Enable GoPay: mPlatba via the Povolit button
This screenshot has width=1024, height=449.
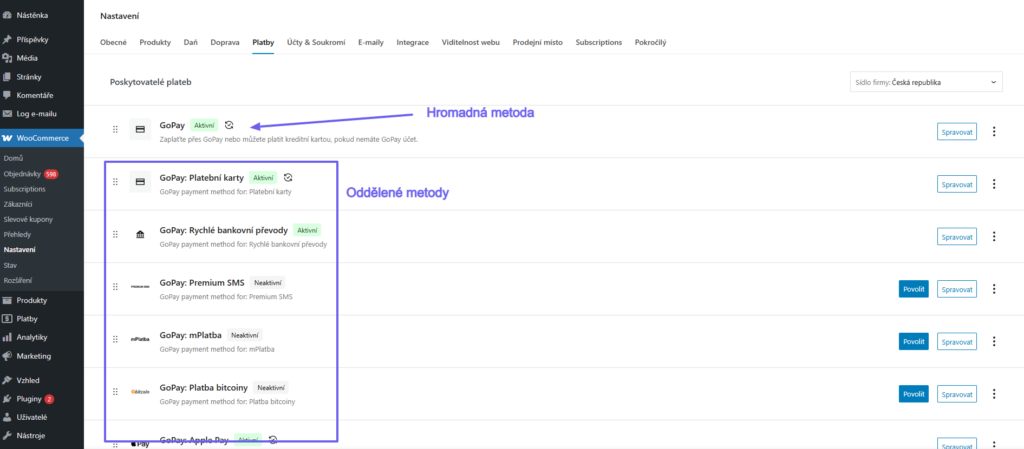(914, 341)
